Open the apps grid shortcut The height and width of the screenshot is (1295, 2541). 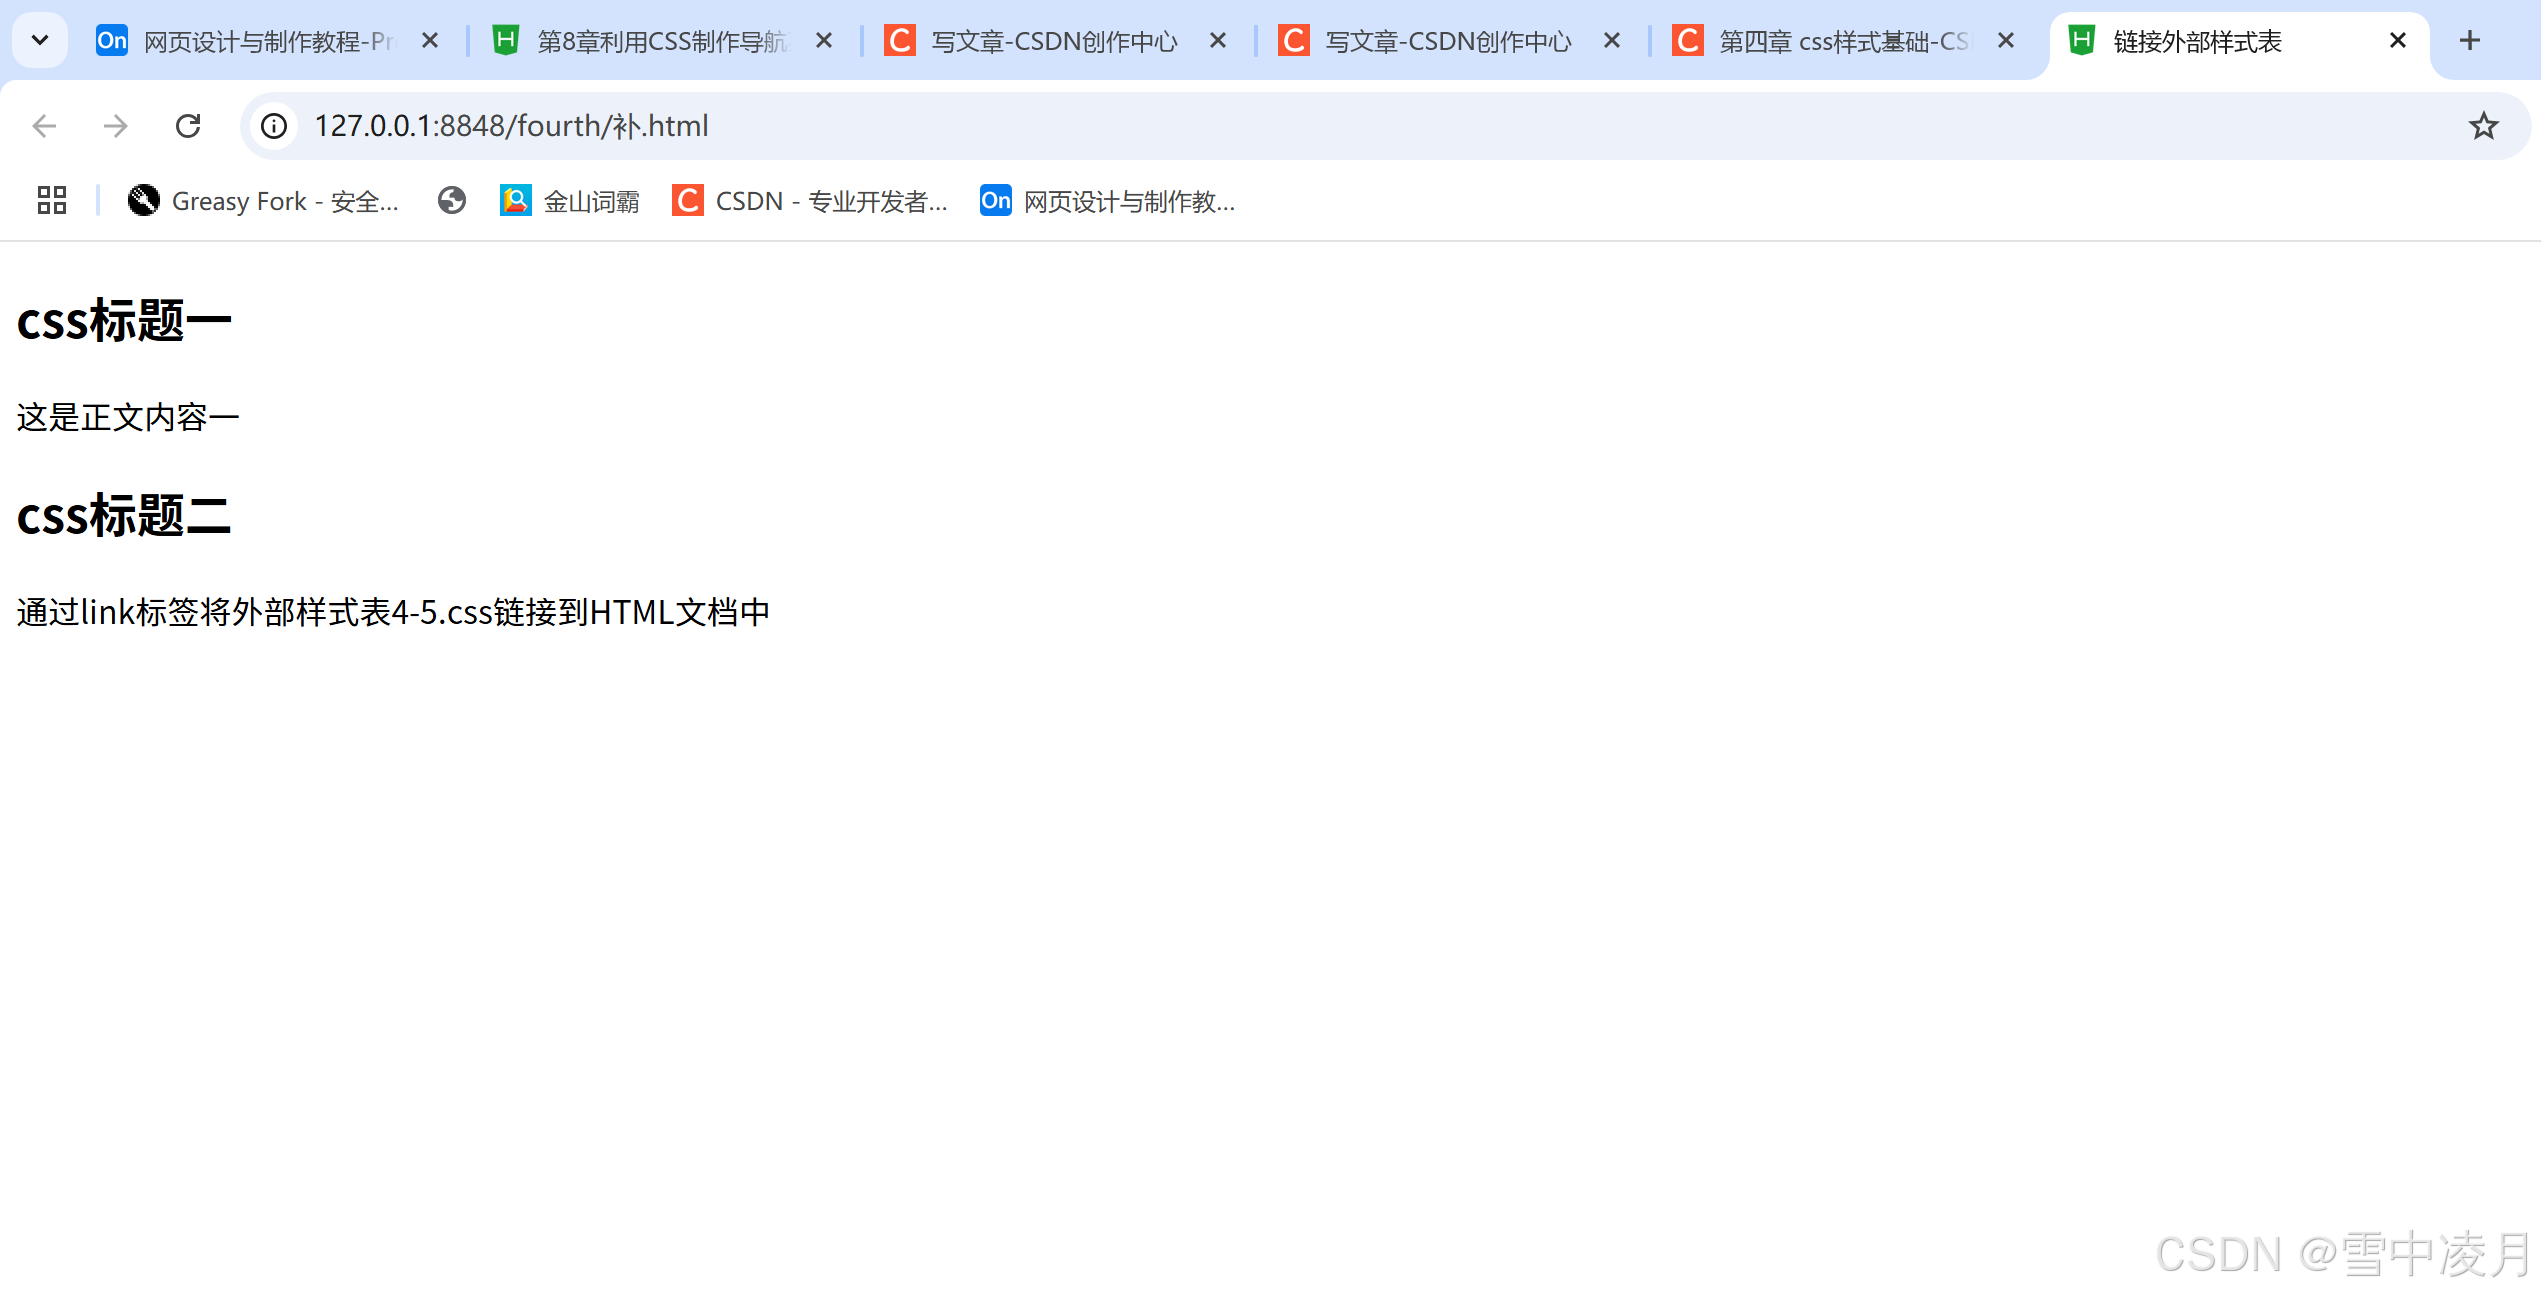tap(52, 201)
